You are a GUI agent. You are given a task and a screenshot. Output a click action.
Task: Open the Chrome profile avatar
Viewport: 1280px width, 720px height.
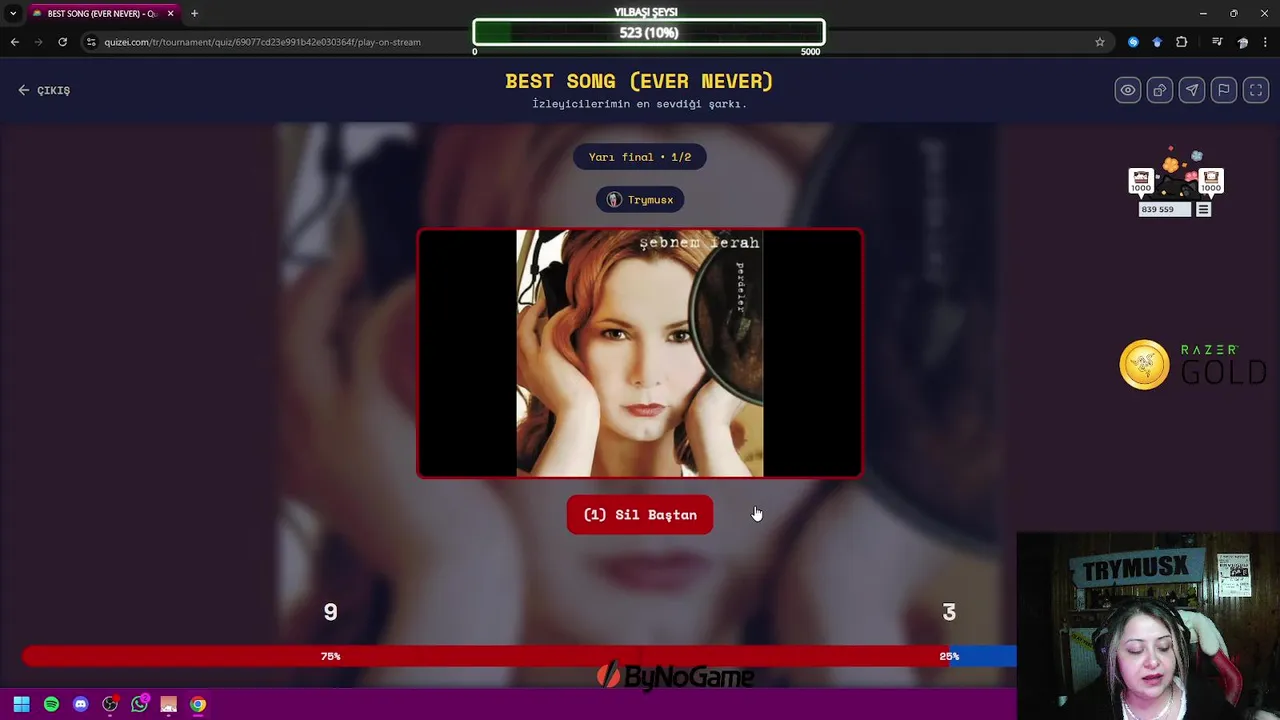point(1242,42)
